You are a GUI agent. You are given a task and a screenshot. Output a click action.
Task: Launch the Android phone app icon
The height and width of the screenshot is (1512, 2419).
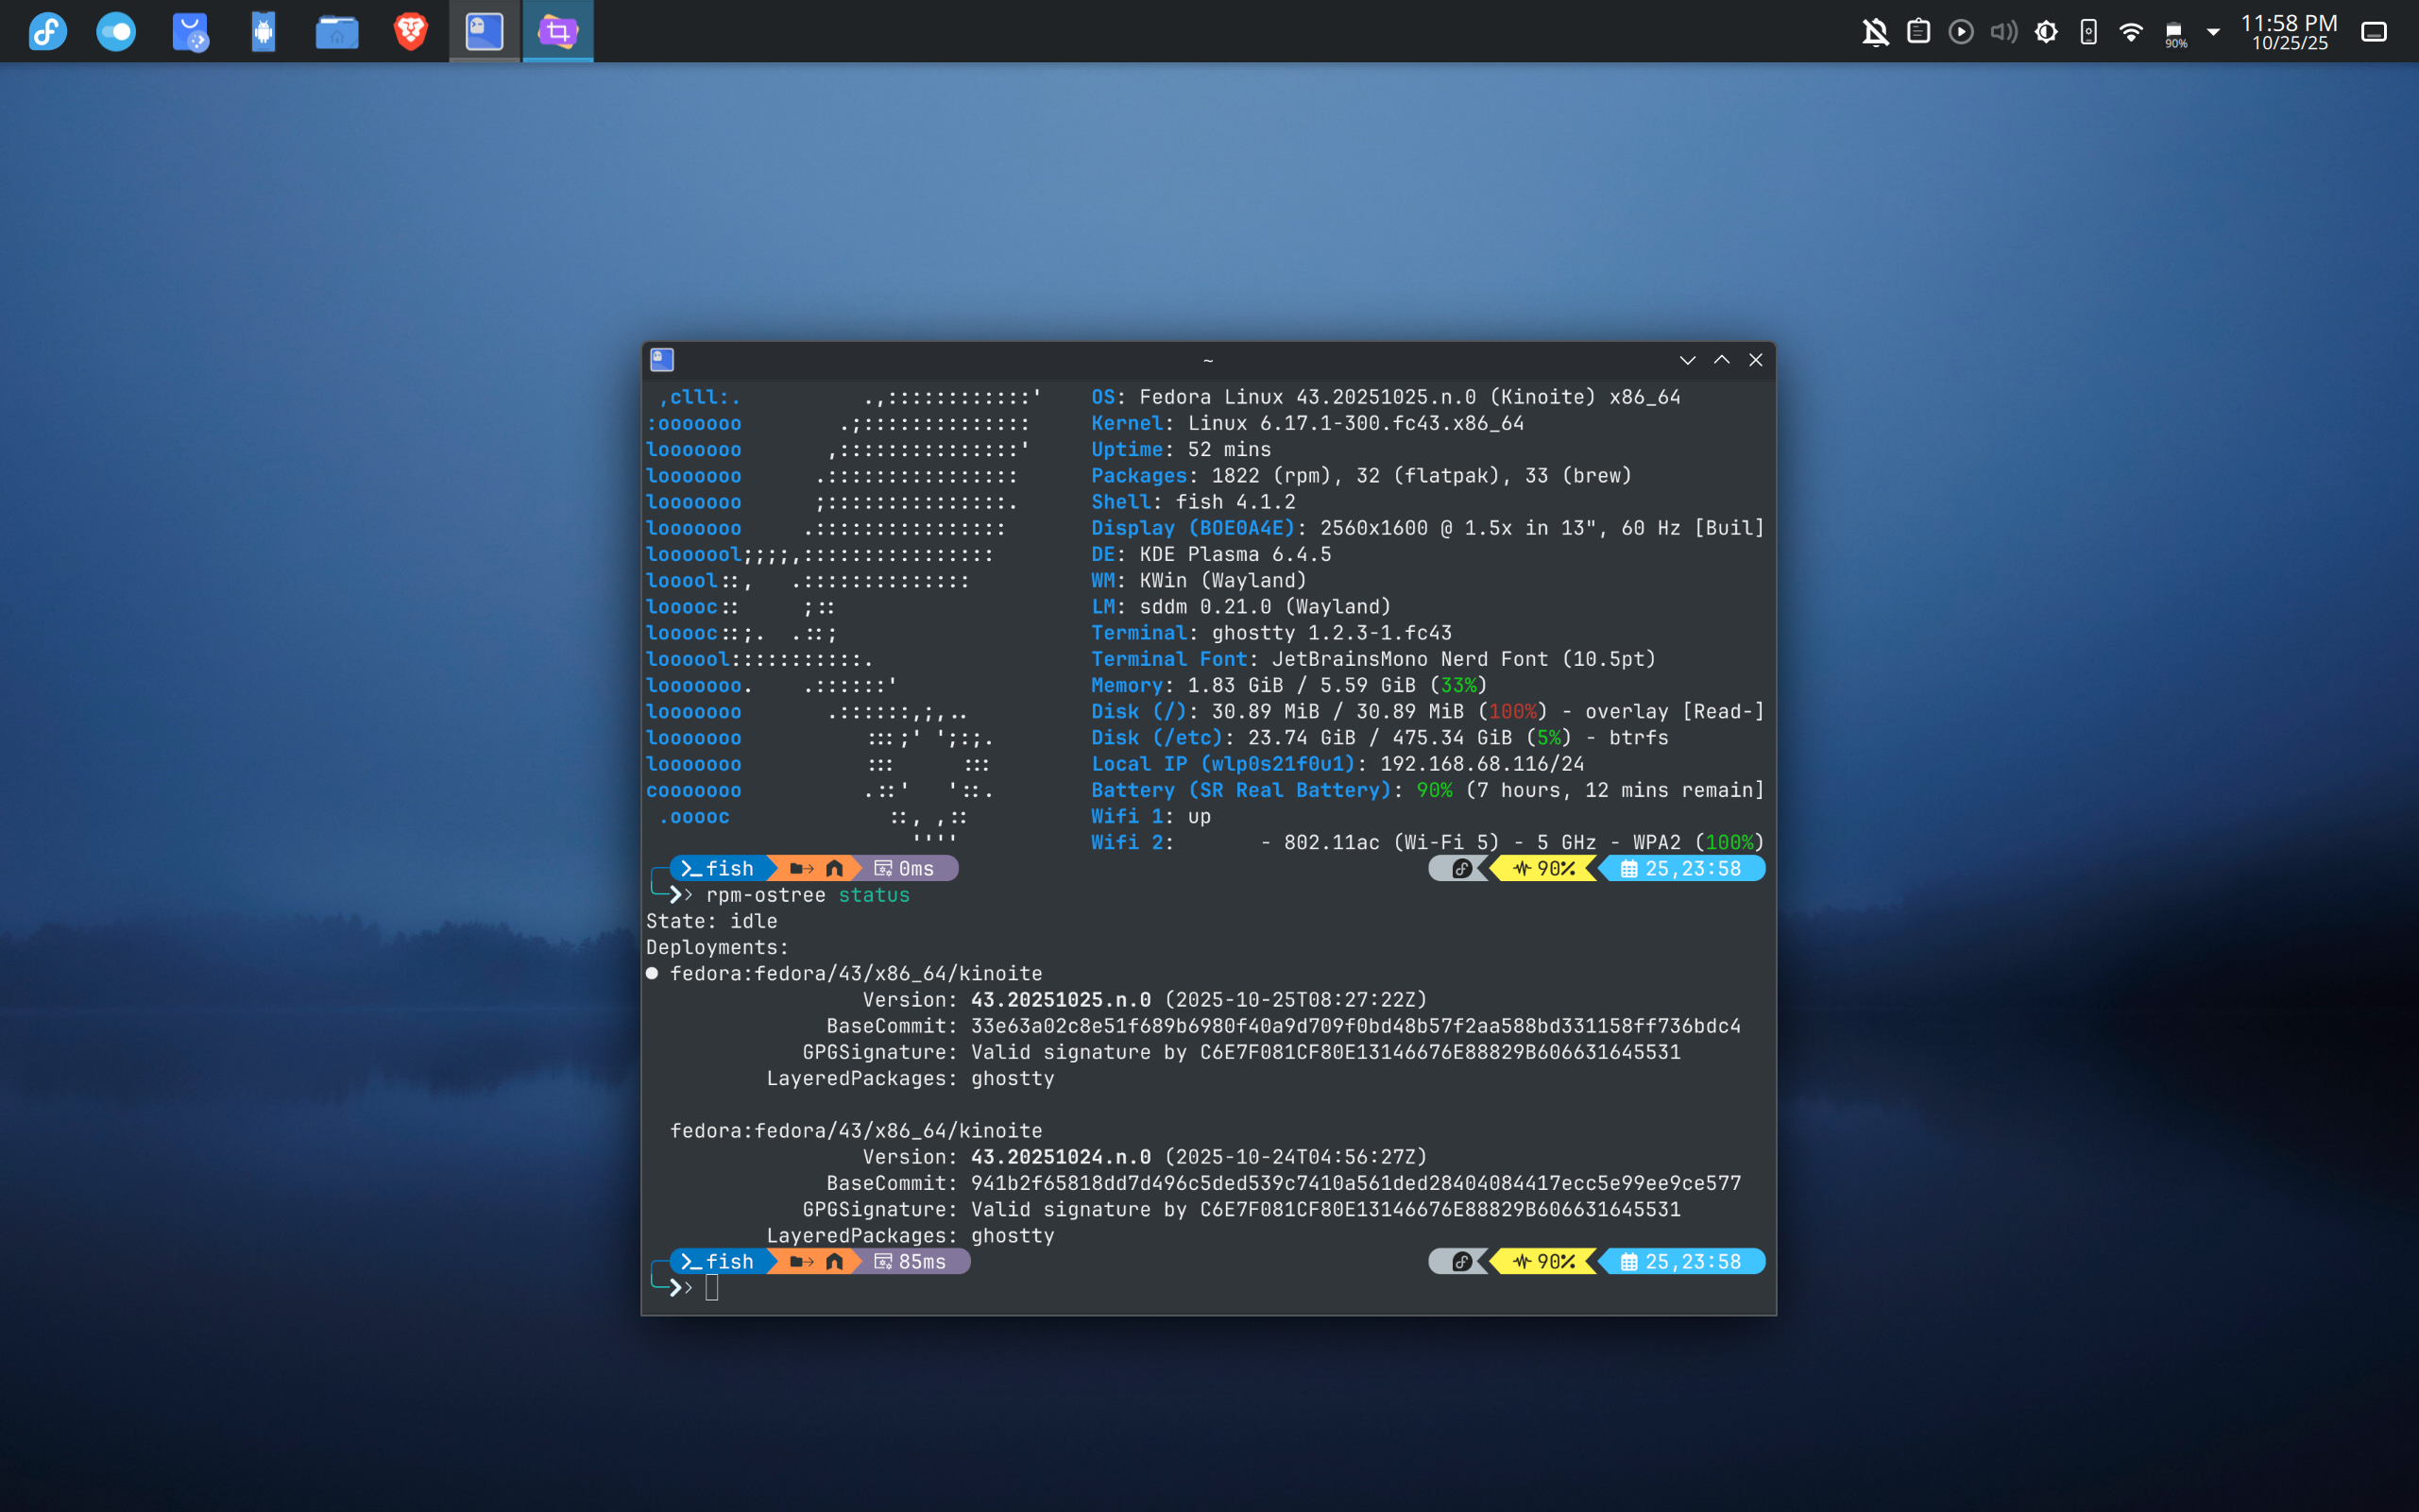pyautogui.click(x=263, y=31)
